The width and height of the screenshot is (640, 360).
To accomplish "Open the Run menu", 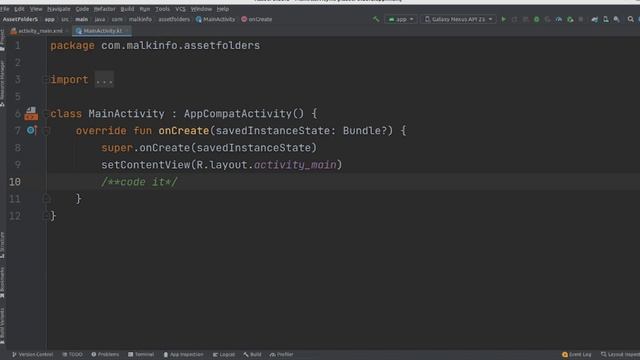I will 144,9.
